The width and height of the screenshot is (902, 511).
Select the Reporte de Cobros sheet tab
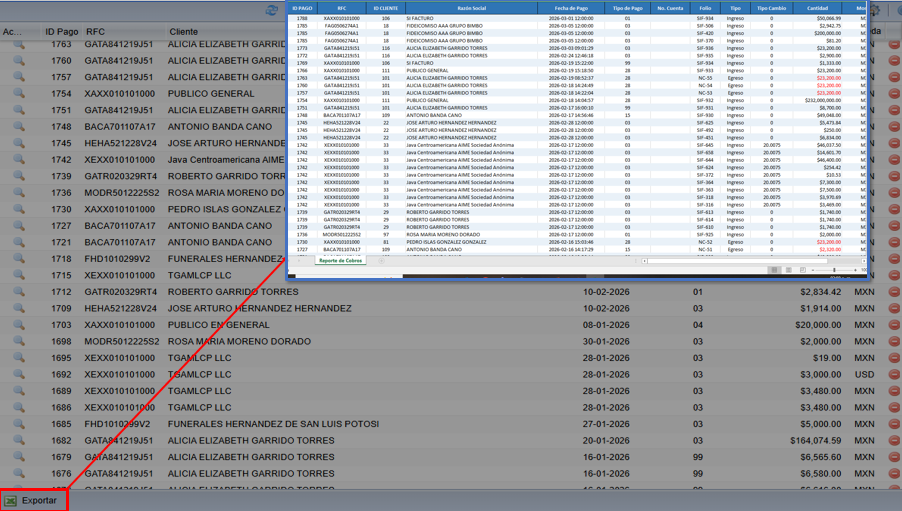(341, 260)
